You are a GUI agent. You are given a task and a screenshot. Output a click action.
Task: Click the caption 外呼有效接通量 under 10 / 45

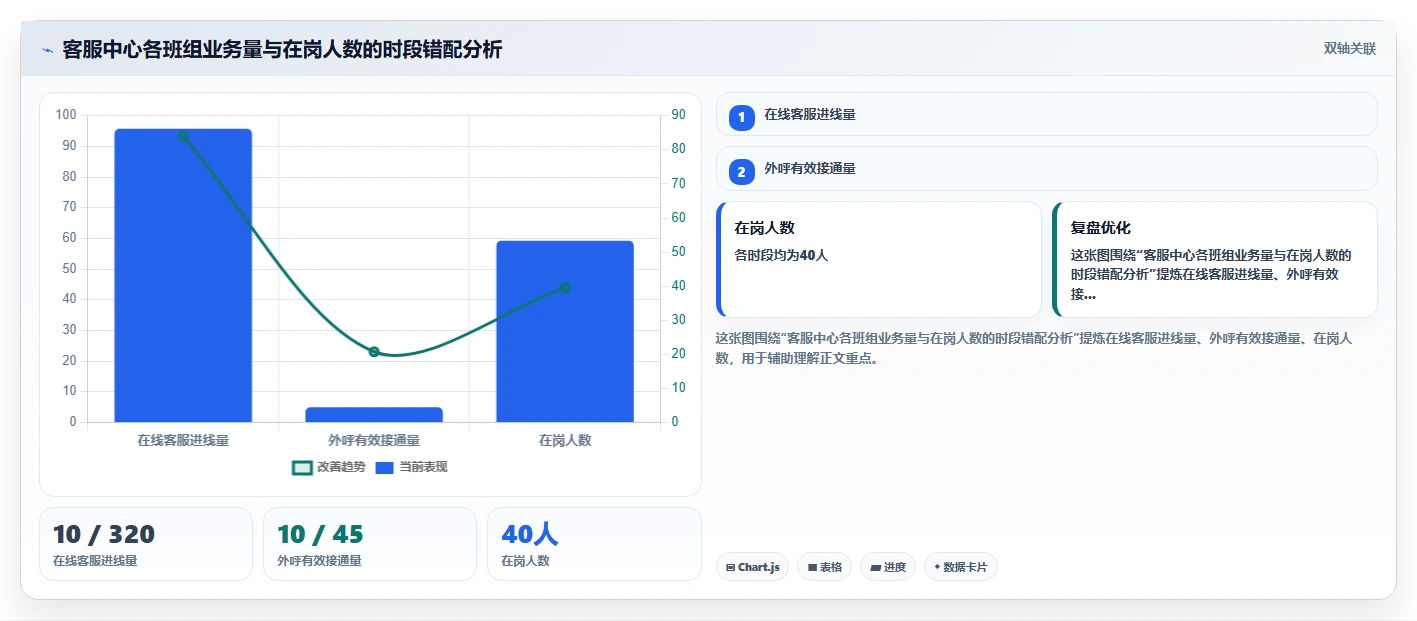319,561
